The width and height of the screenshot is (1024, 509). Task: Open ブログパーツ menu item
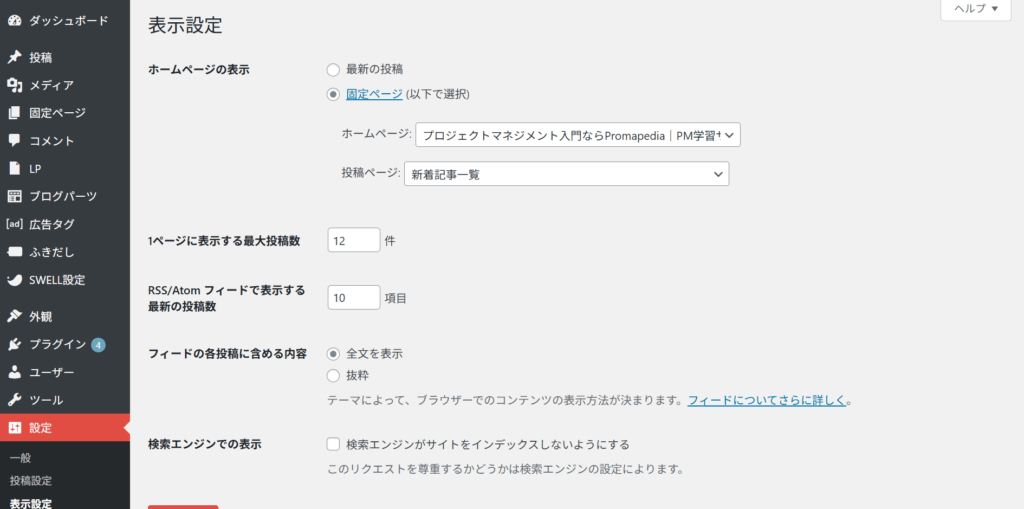pos(65,196)
